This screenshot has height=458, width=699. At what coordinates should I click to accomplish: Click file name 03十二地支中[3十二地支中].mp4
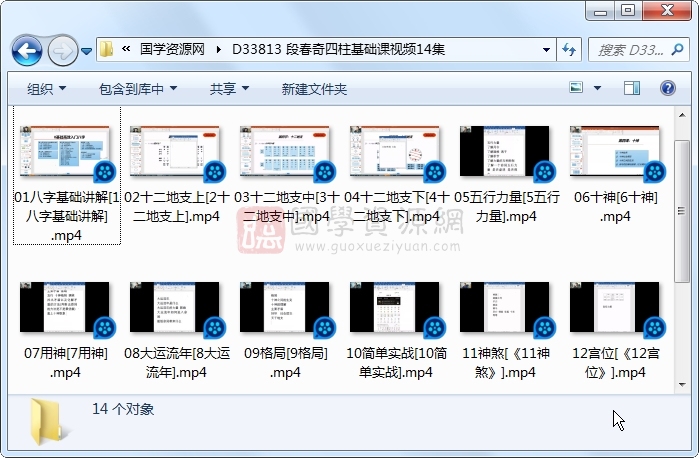pos(286,206)
